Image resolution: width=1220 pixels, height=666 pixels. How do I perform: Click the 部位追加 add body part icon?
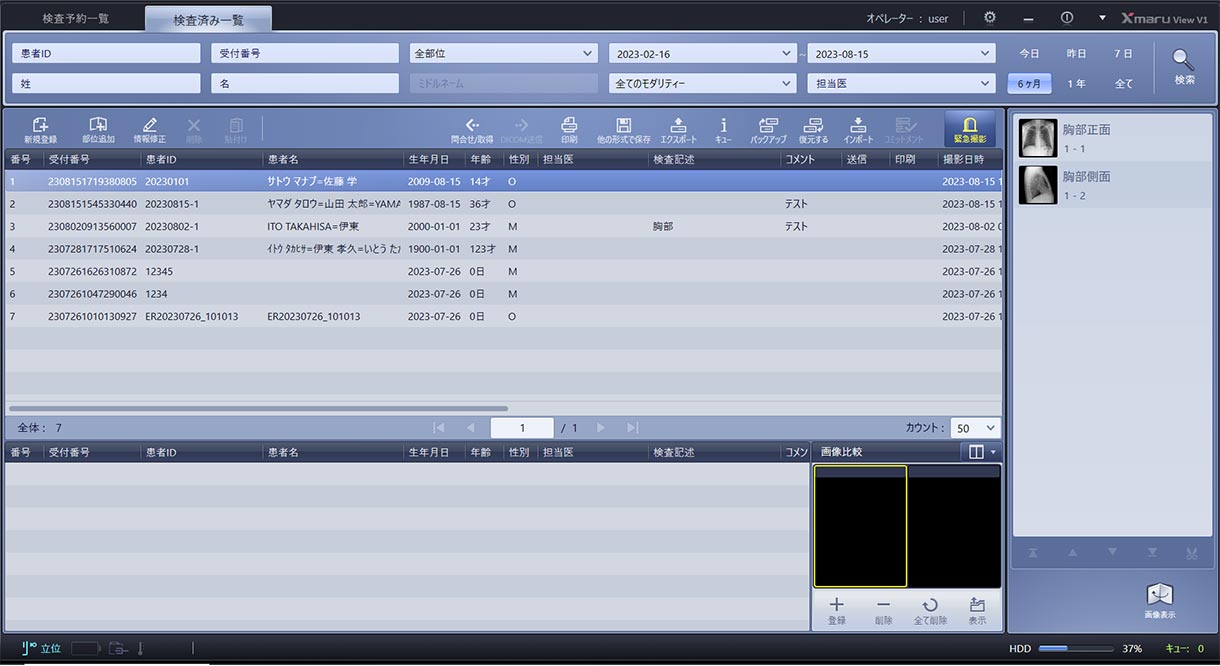[98, 129]
